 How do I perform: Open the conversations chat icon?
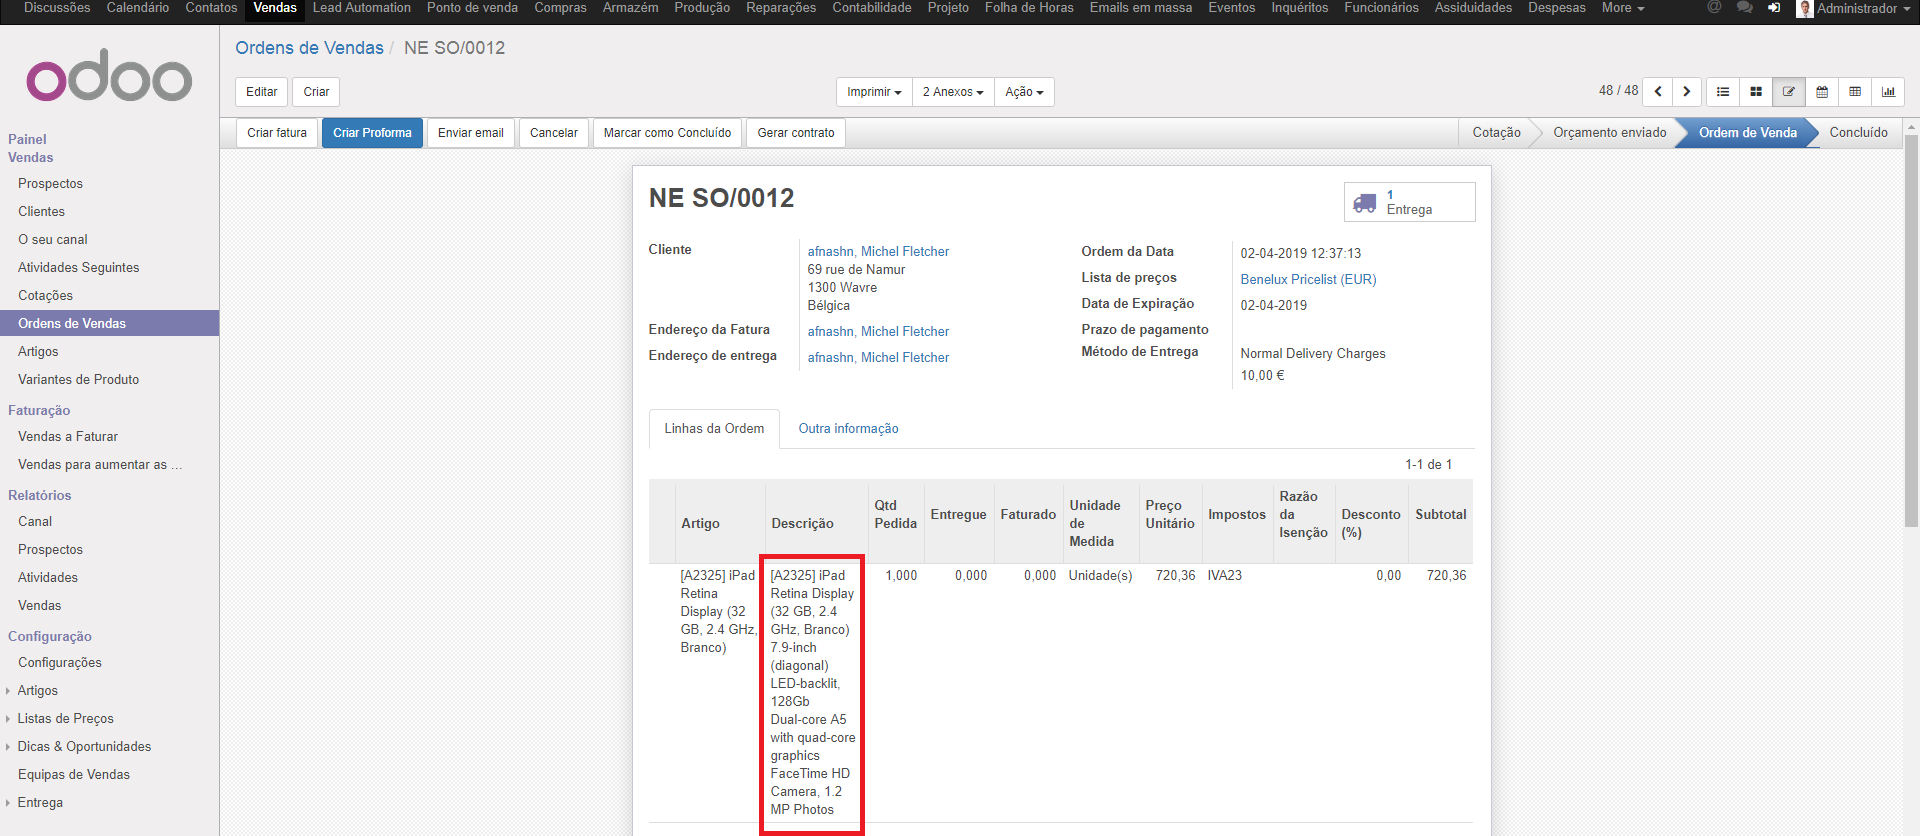tap(1744, 7)
